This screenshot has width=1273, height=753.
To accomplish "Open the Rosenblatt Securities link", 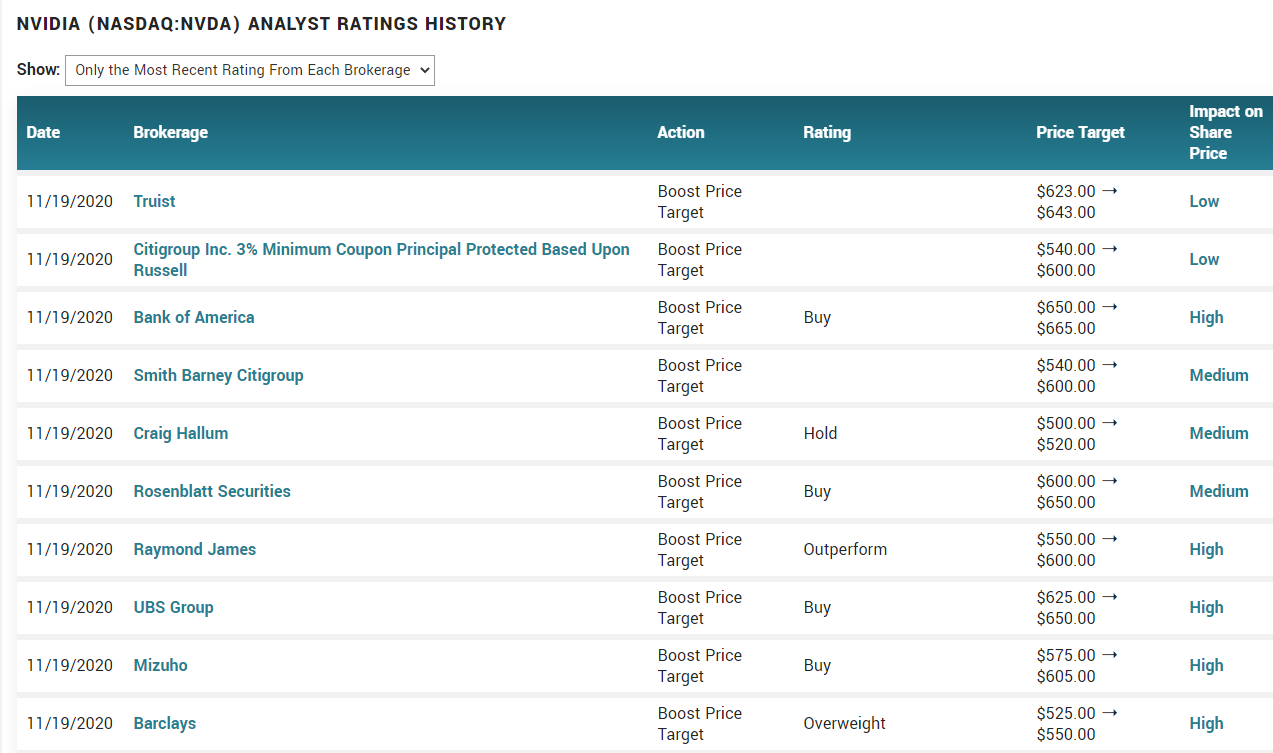I will click(212, 491).
